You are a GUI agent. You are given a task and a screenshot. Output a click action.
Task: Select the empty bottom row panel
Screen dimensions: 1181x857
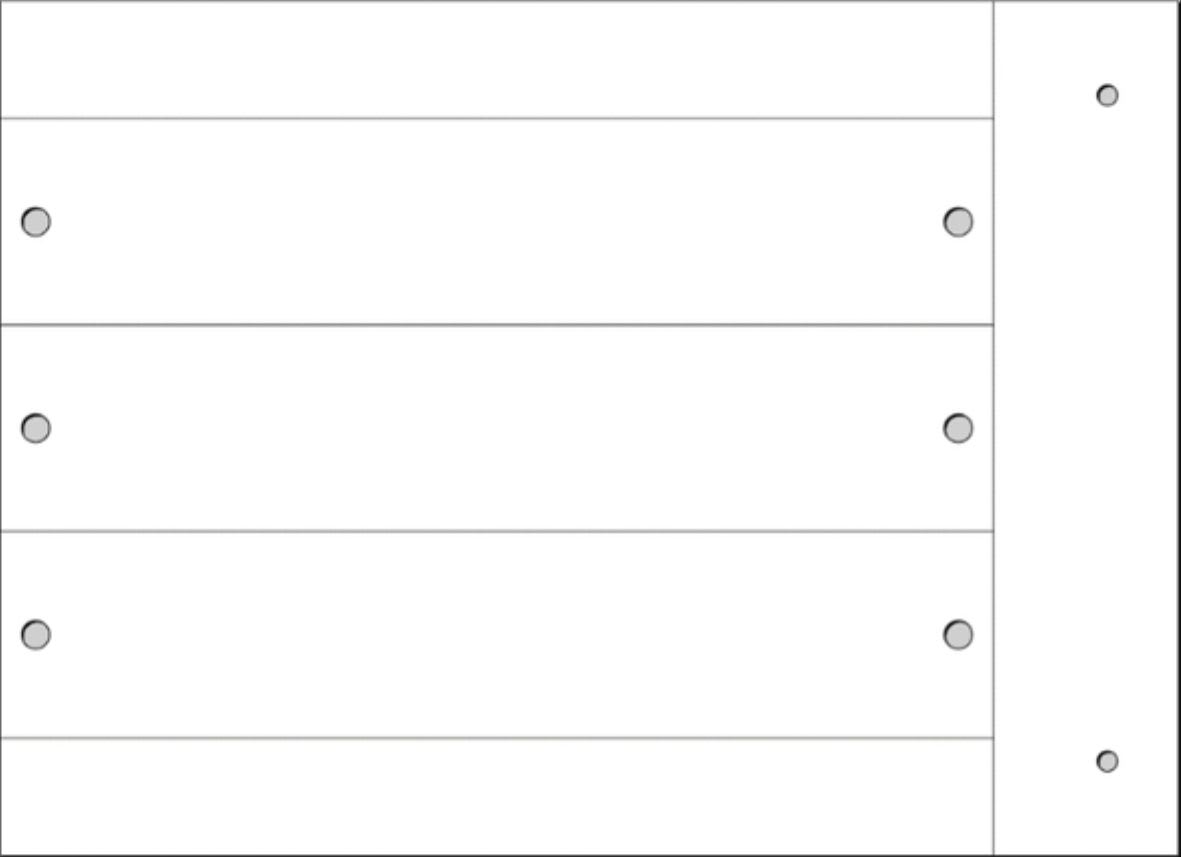pos(496,796)
